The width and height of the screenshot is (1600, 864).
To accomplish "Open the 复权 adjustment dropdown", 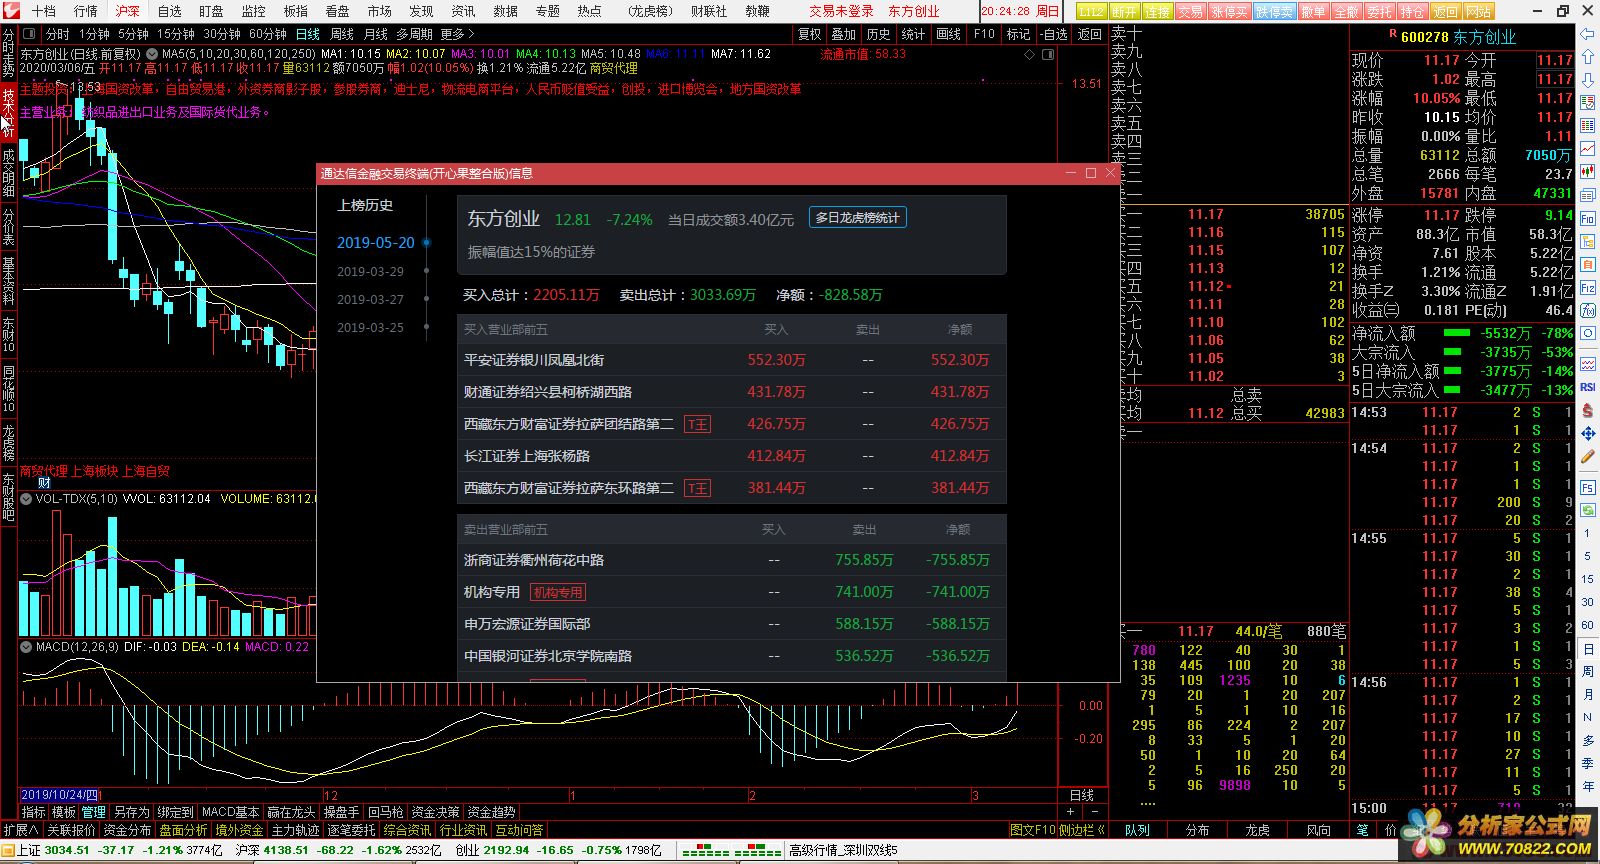I will tap(809, 34).
